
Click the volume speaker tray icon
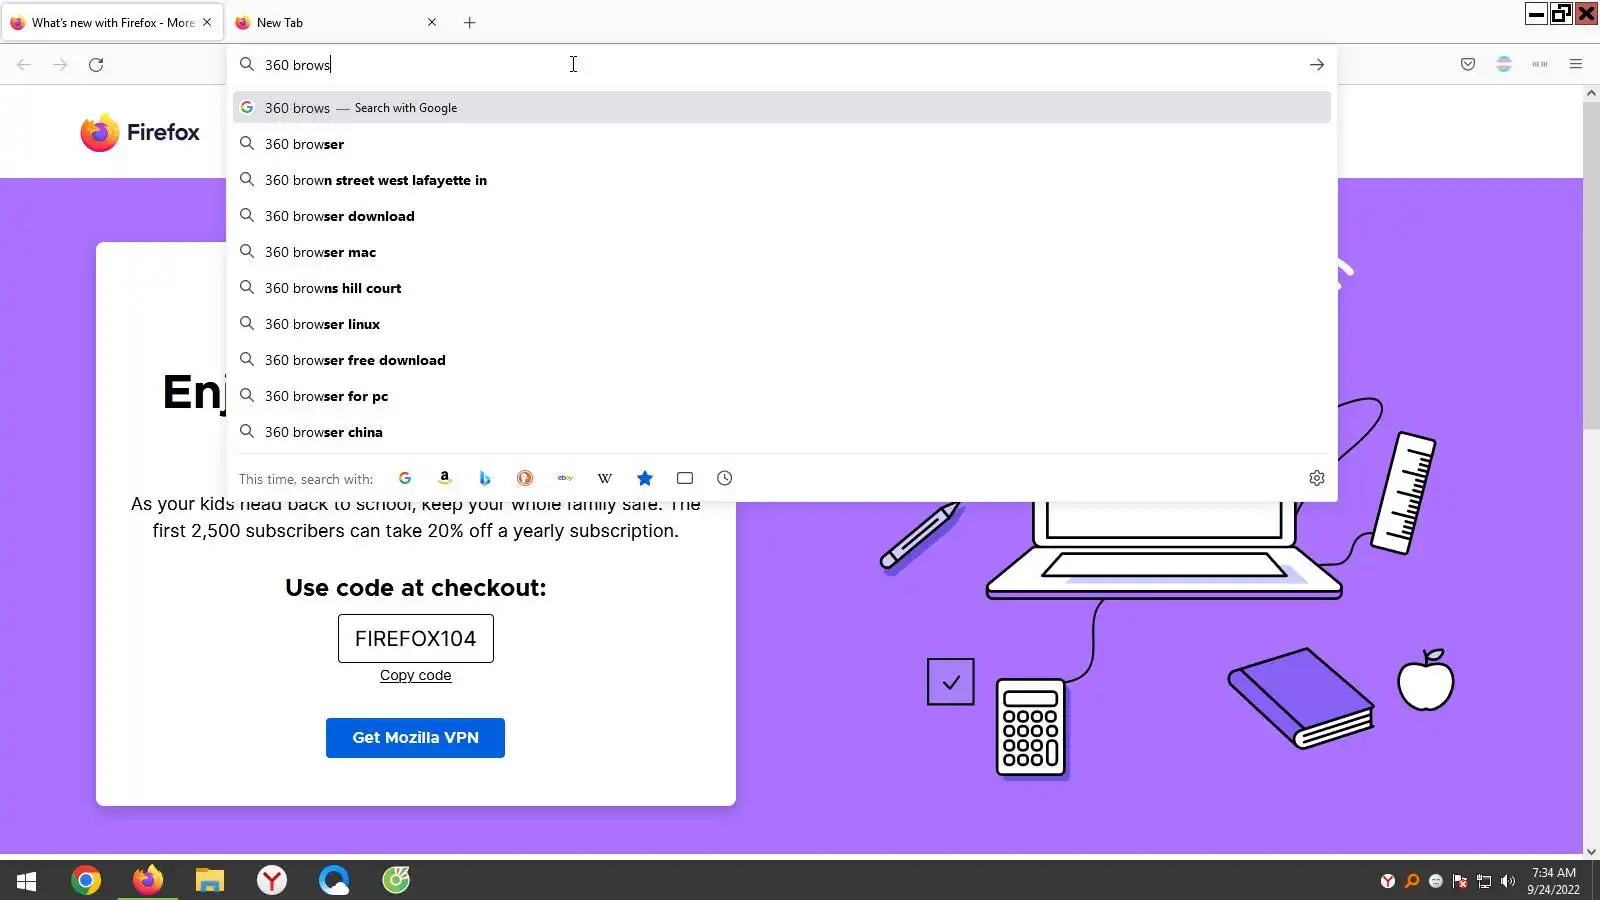tap(1508, 881)
